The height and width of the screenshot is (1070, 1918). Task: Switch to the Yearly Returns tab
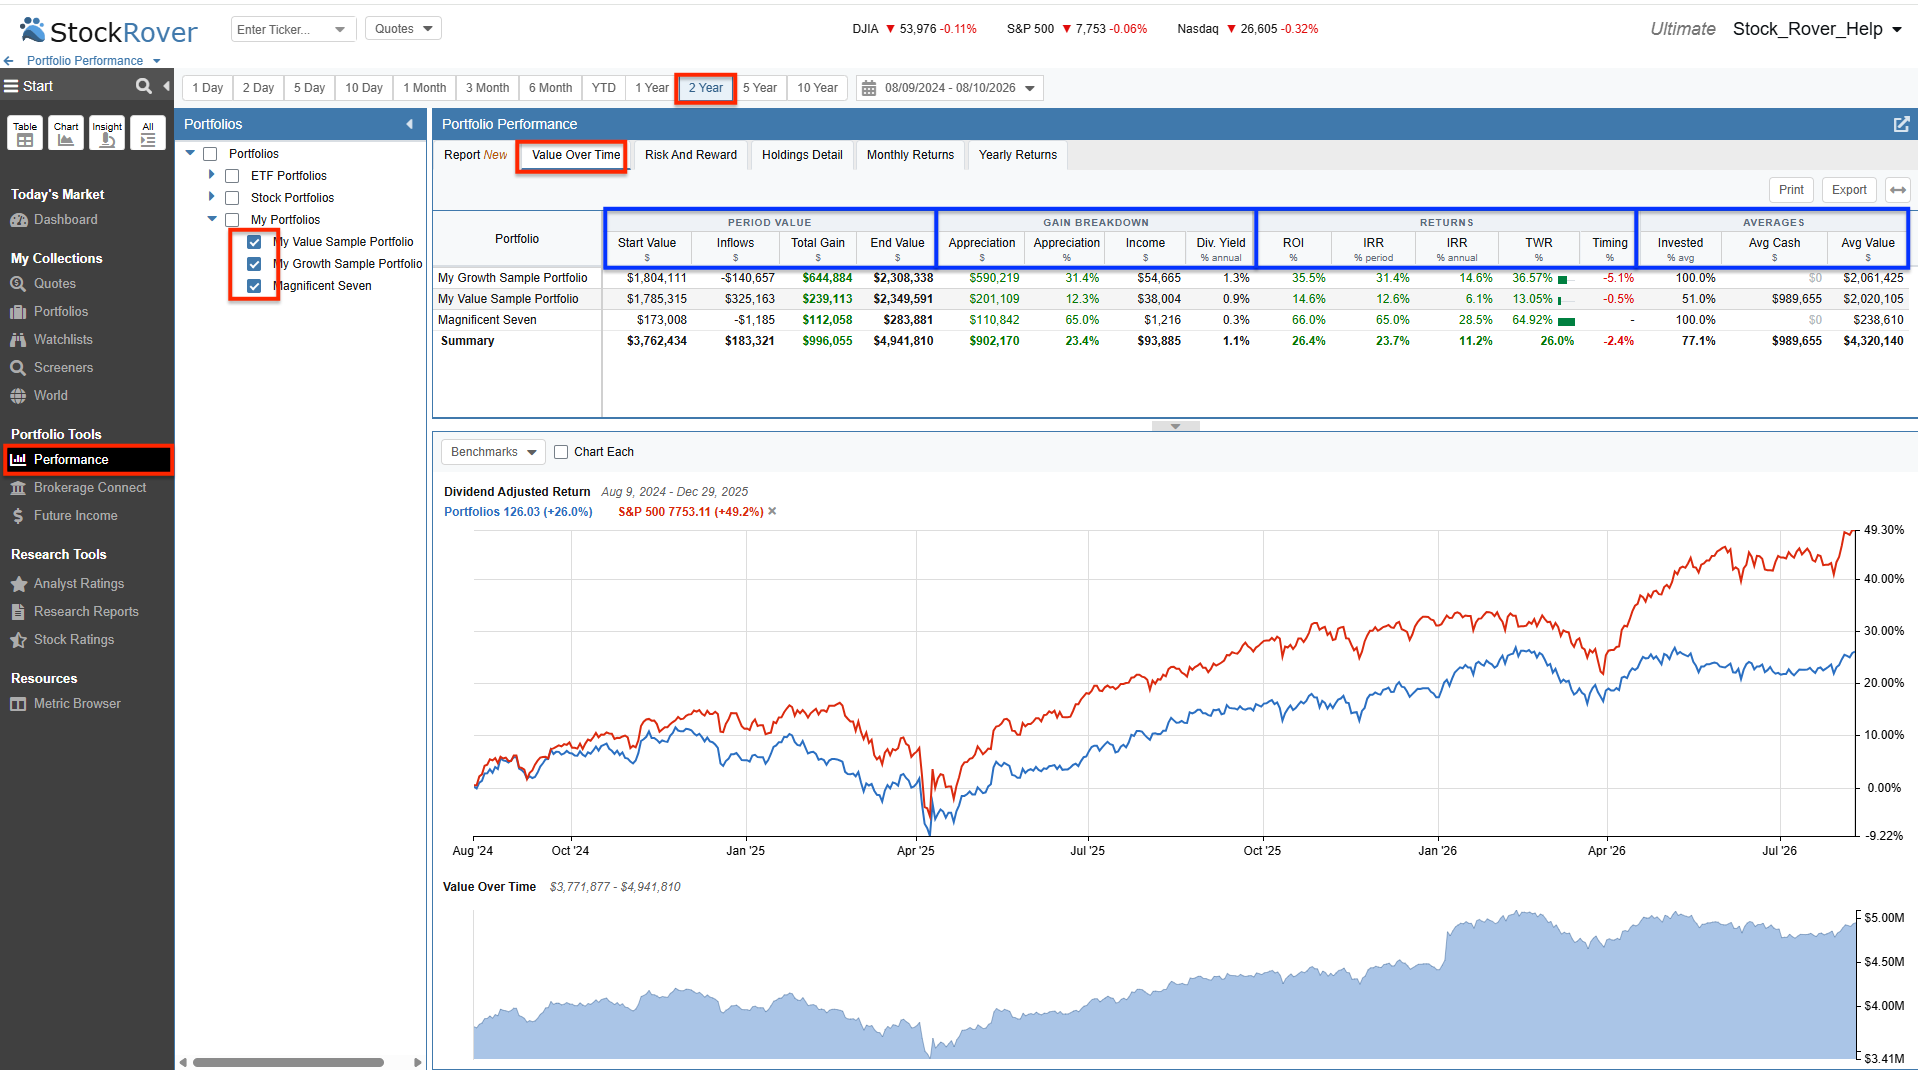(1017, 155)
